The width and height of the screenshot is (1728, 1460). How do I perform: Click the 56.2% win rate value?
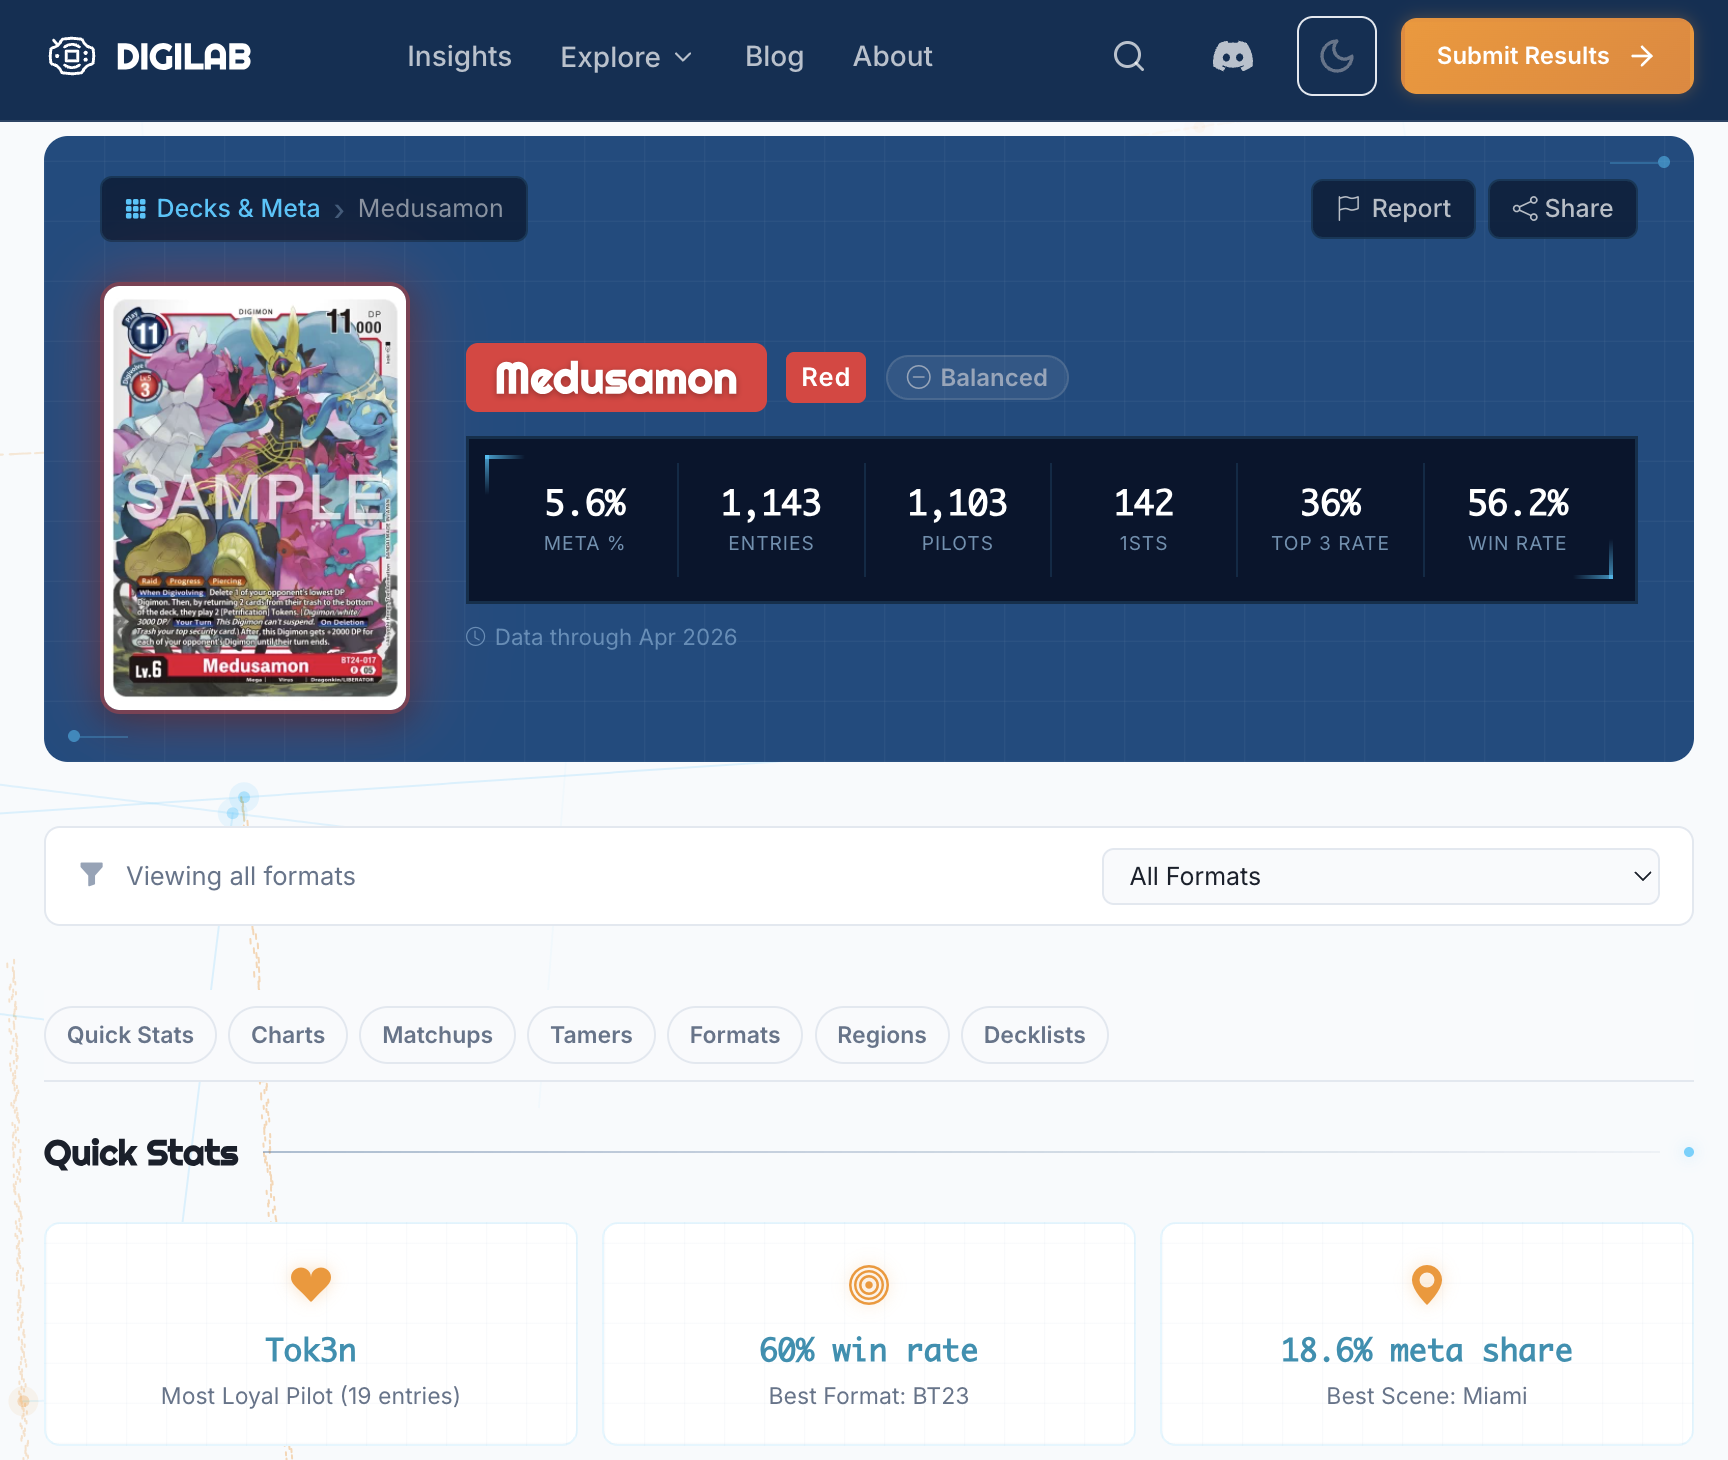pyautogui.click(x=1518, y=503)
